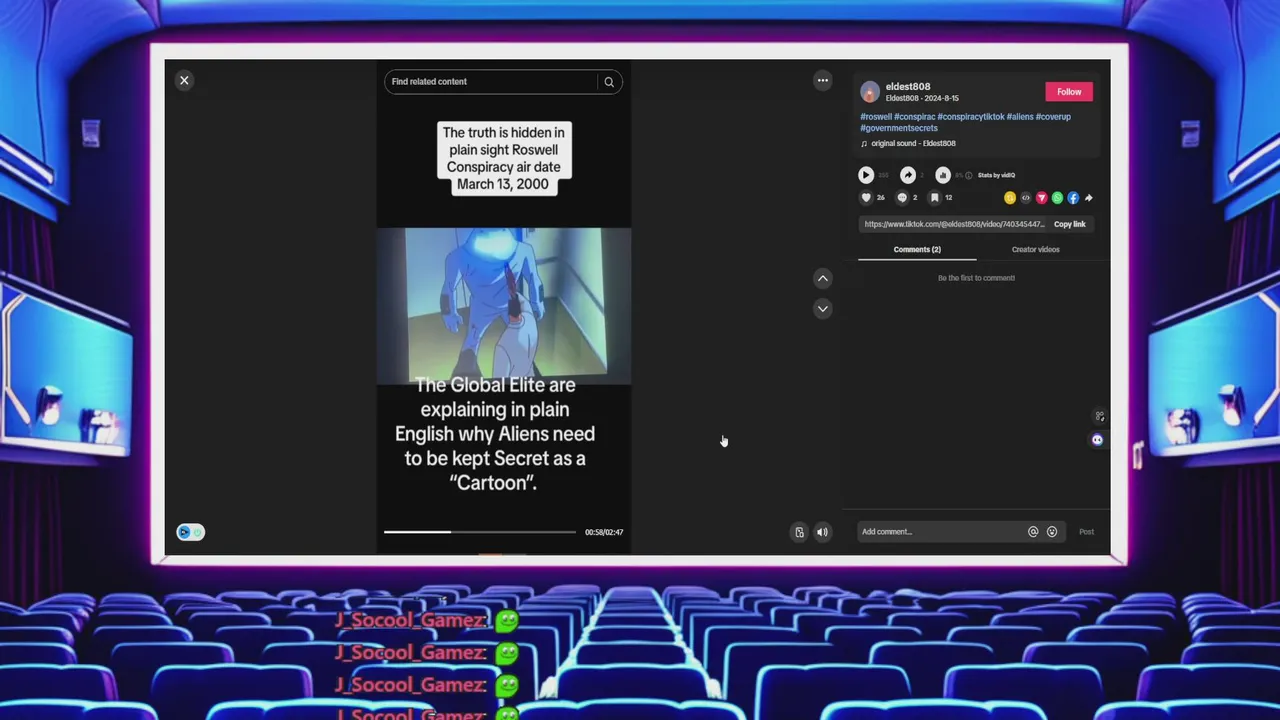Click 'Be the first to comment!' text
Viewport: 1280px width, 720px height.
coord(976,278)
